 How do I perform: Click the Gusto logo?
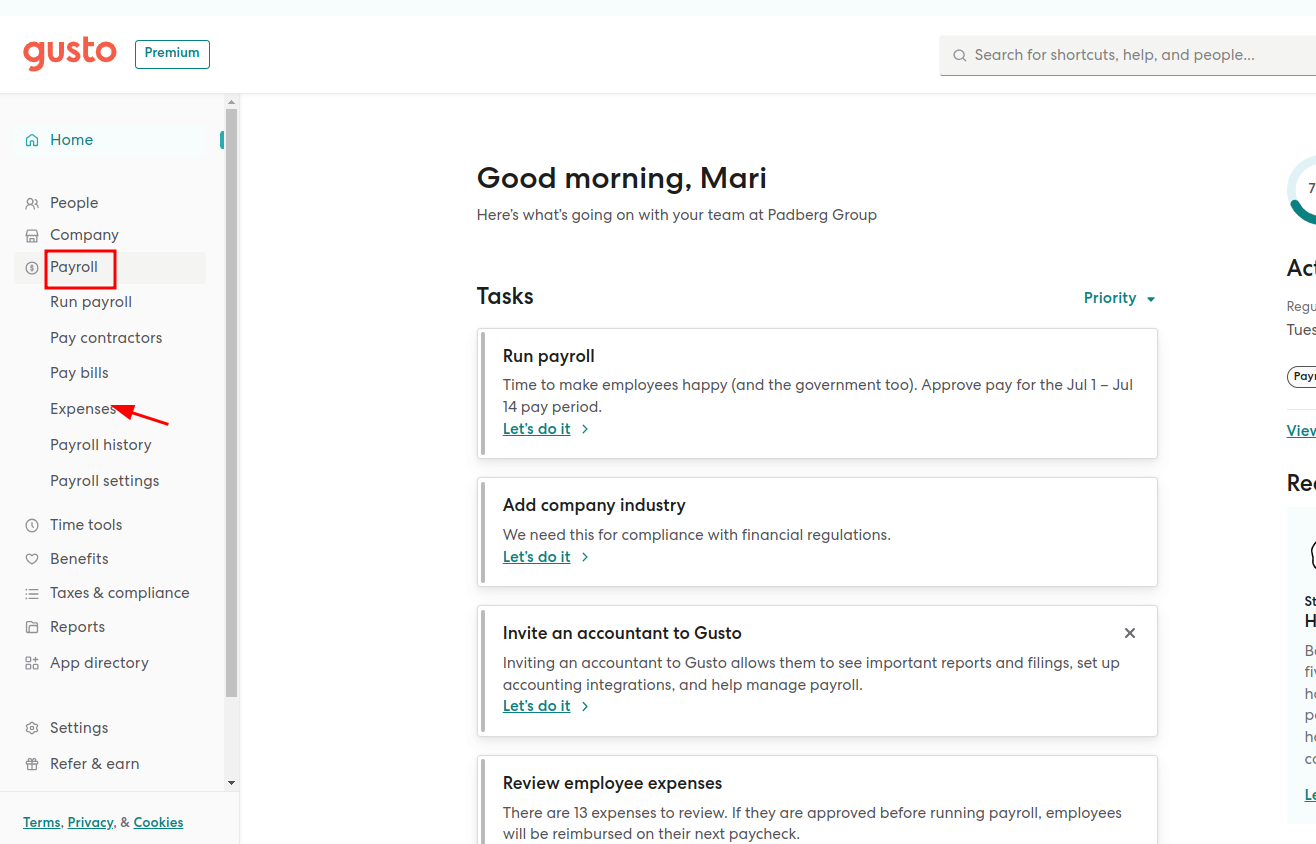(70, 53)
